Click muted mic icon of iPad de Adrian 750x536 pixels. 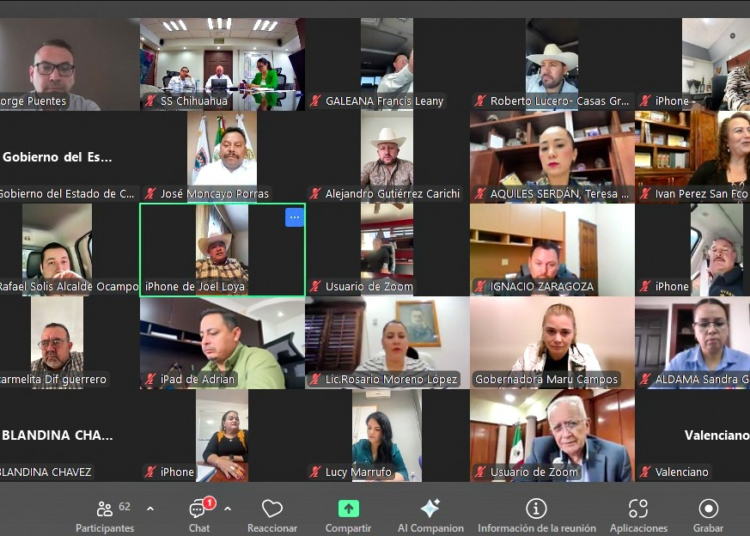pos(150,379)
